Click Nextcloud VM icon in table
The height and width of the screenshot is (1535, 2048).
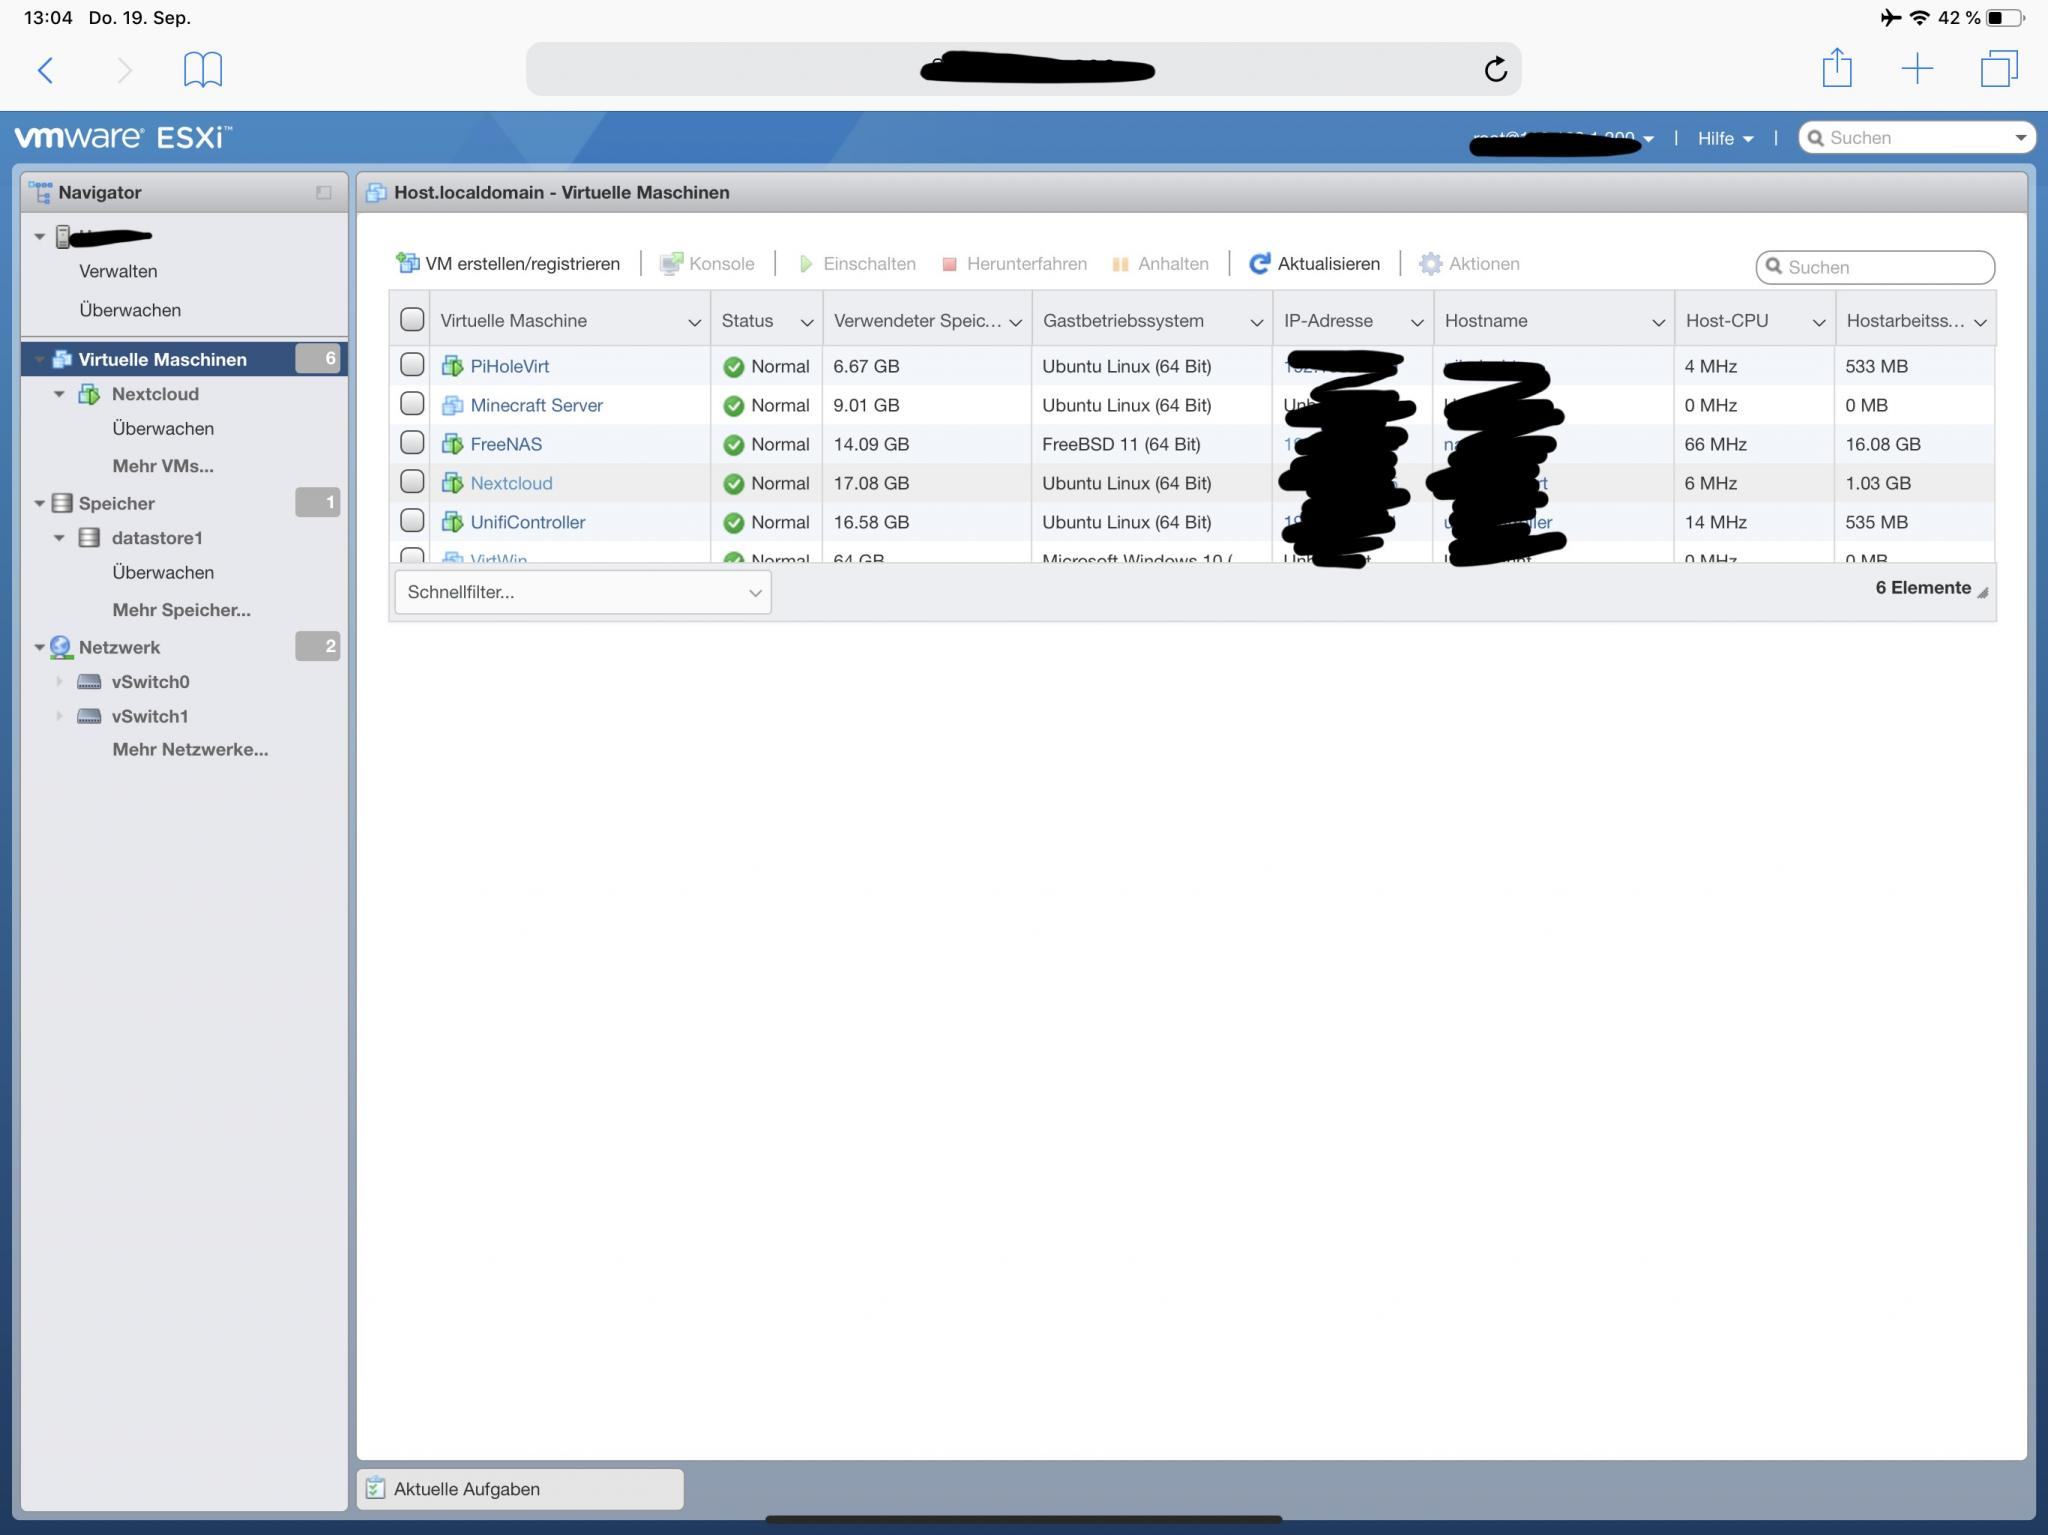(453, 483)
